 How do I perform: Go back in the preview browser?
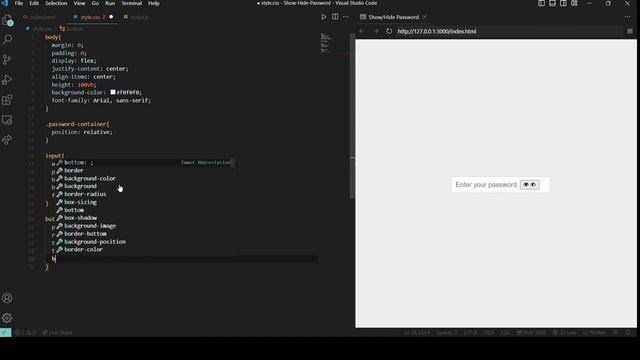362,31
